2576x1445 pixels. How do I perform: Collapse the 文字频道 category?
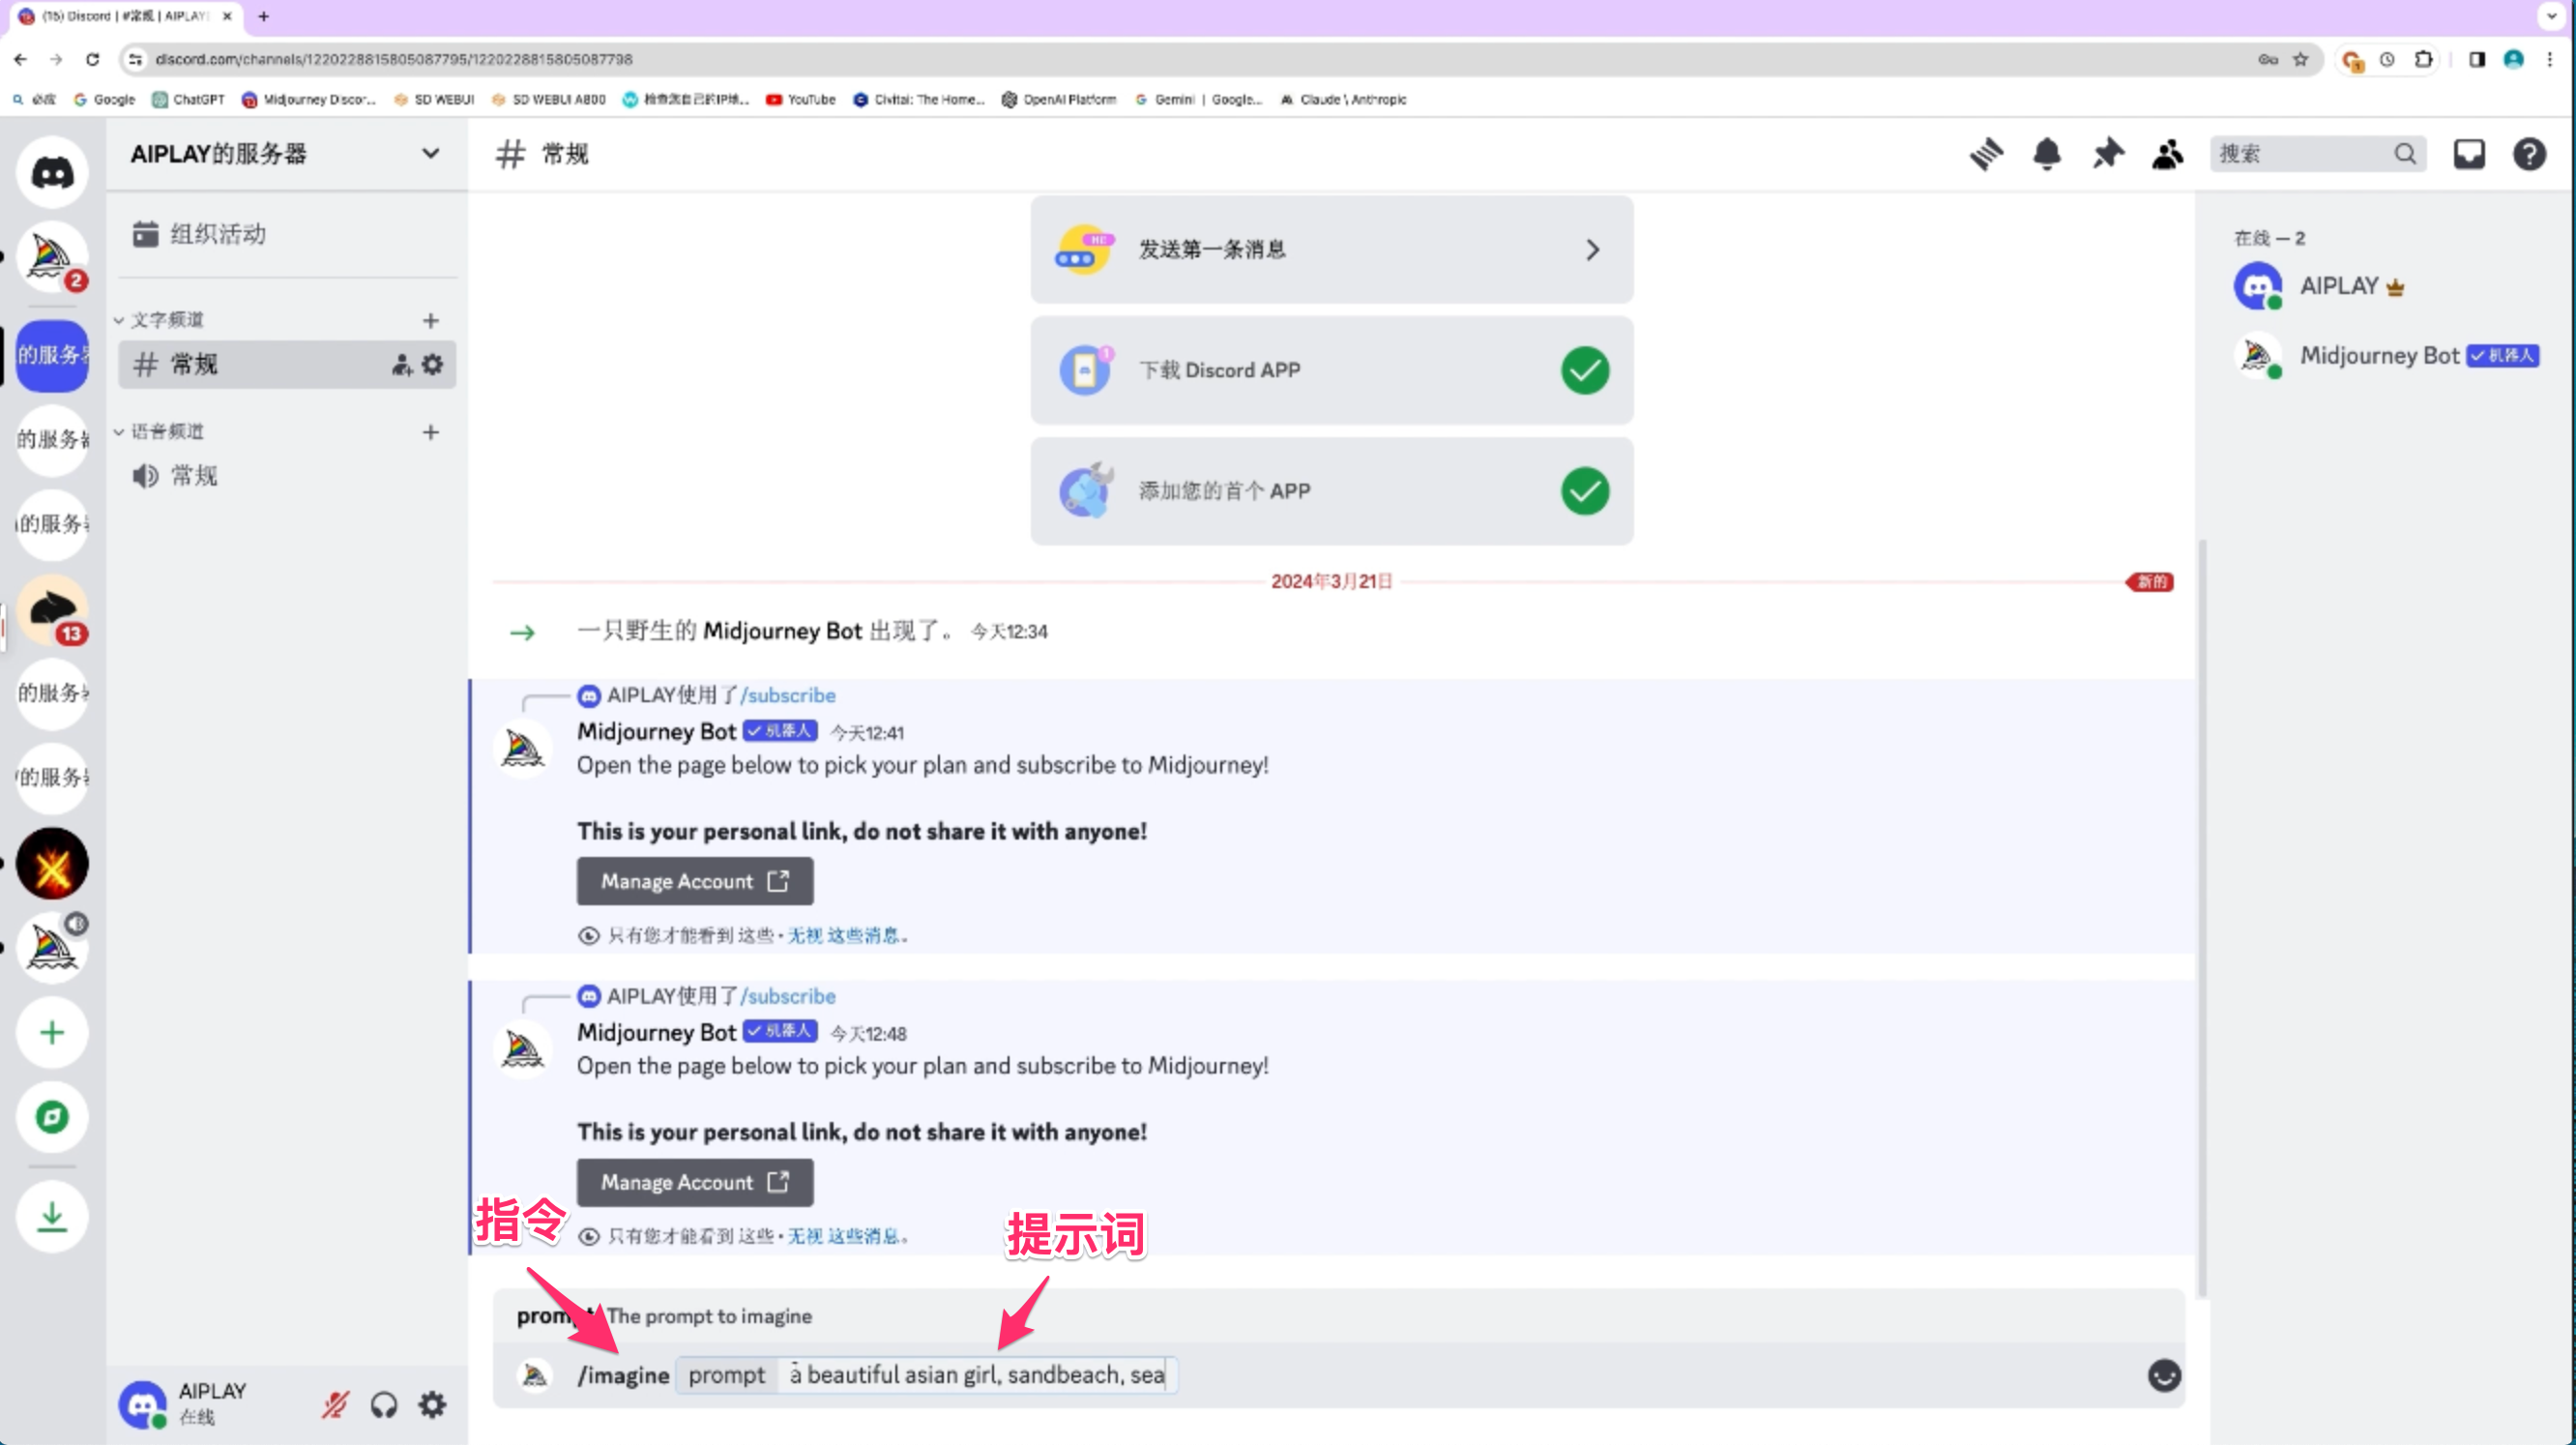160,320
